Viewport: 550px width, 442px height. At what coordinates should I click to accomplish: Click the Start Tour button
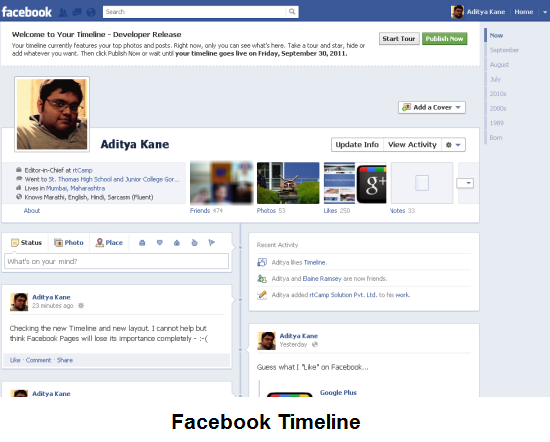click(399, 39)
